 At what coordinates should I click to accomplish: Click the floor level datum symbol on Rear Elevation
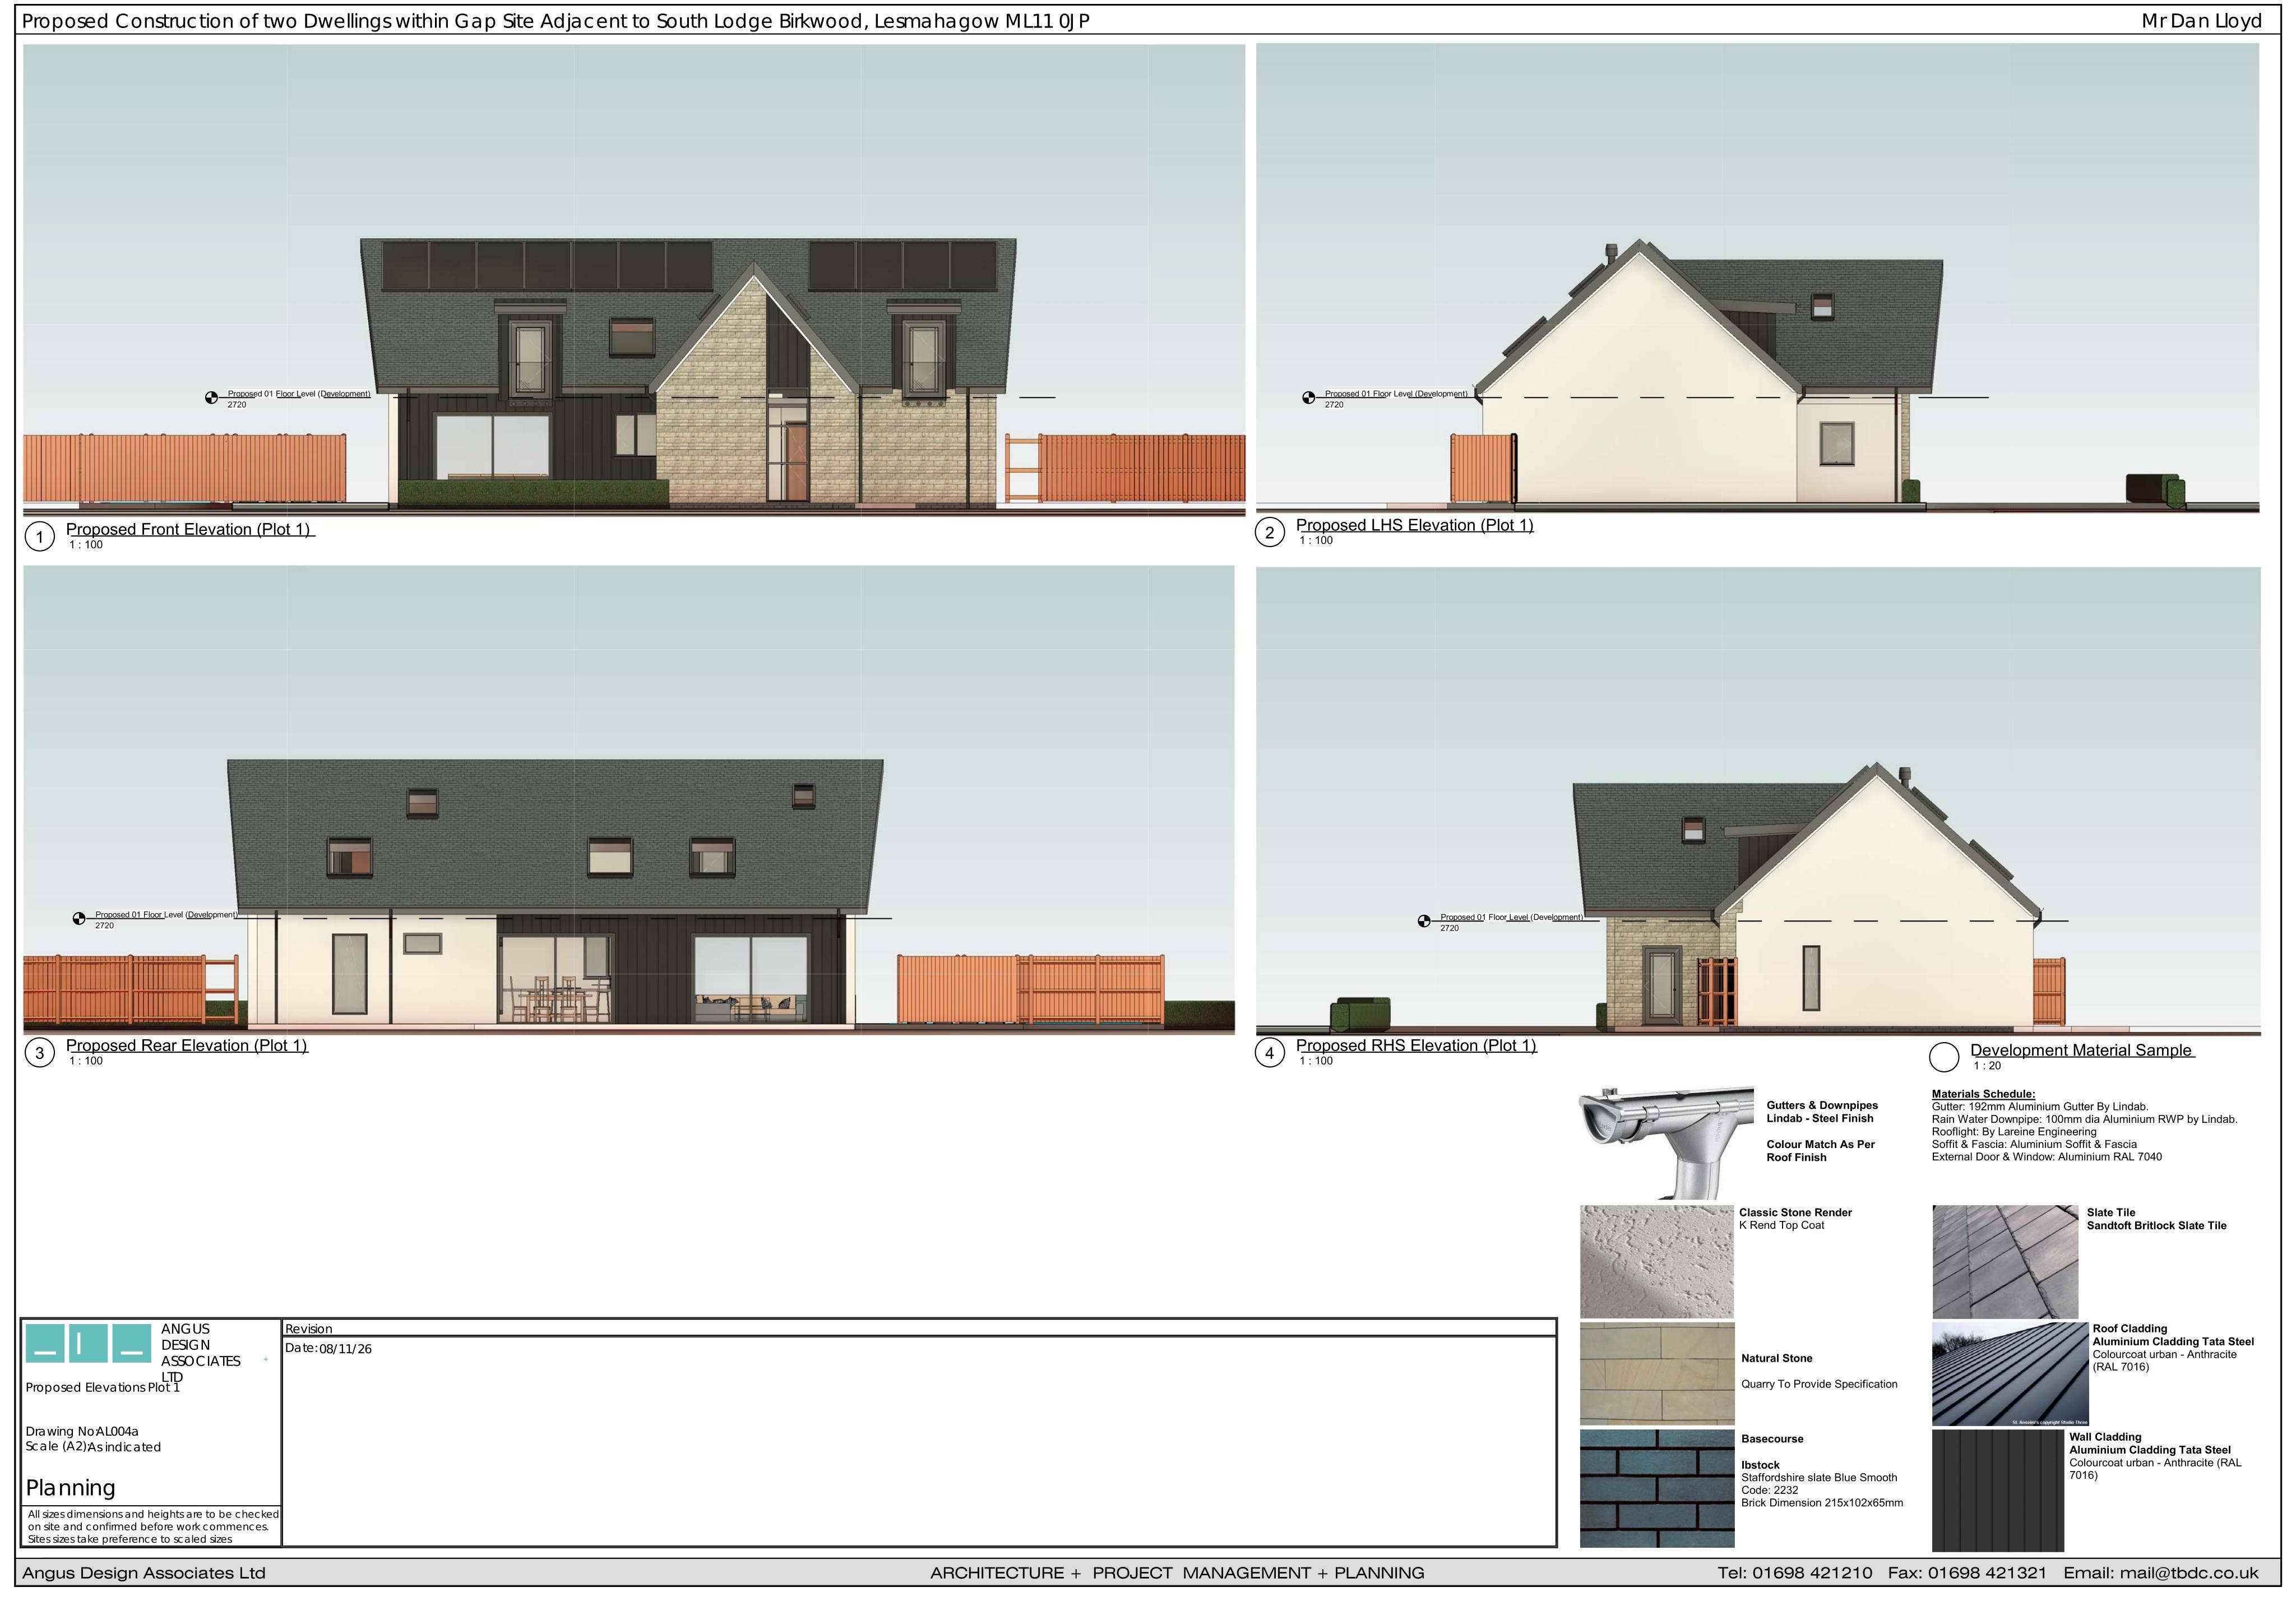79,919
